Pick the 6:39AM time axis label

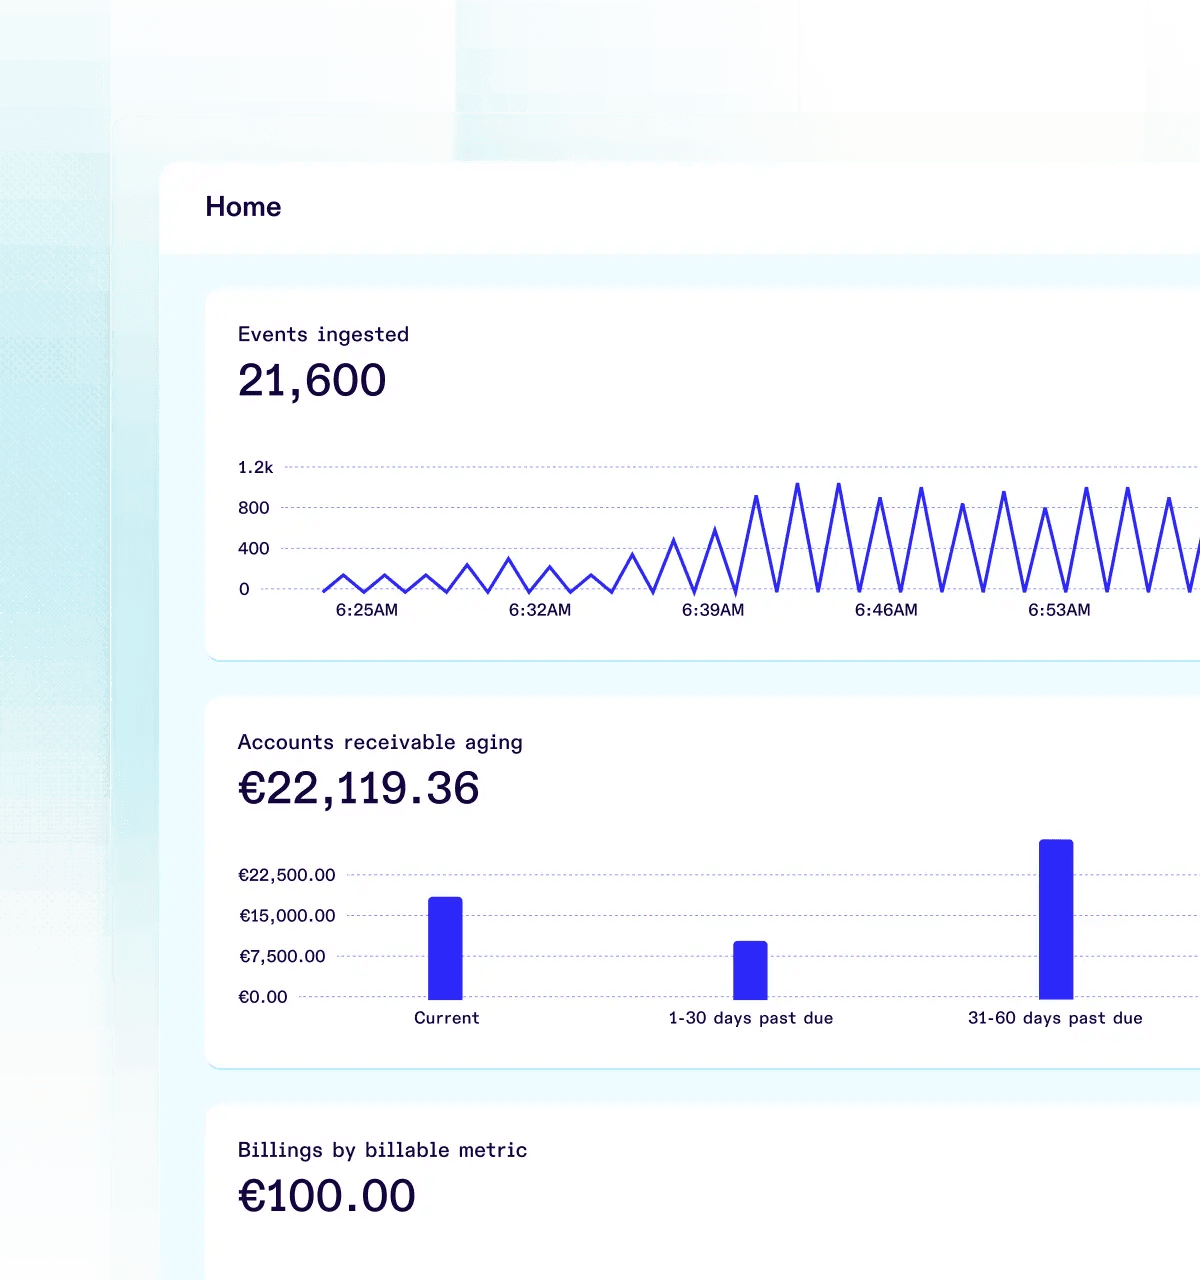pos(712,610)
